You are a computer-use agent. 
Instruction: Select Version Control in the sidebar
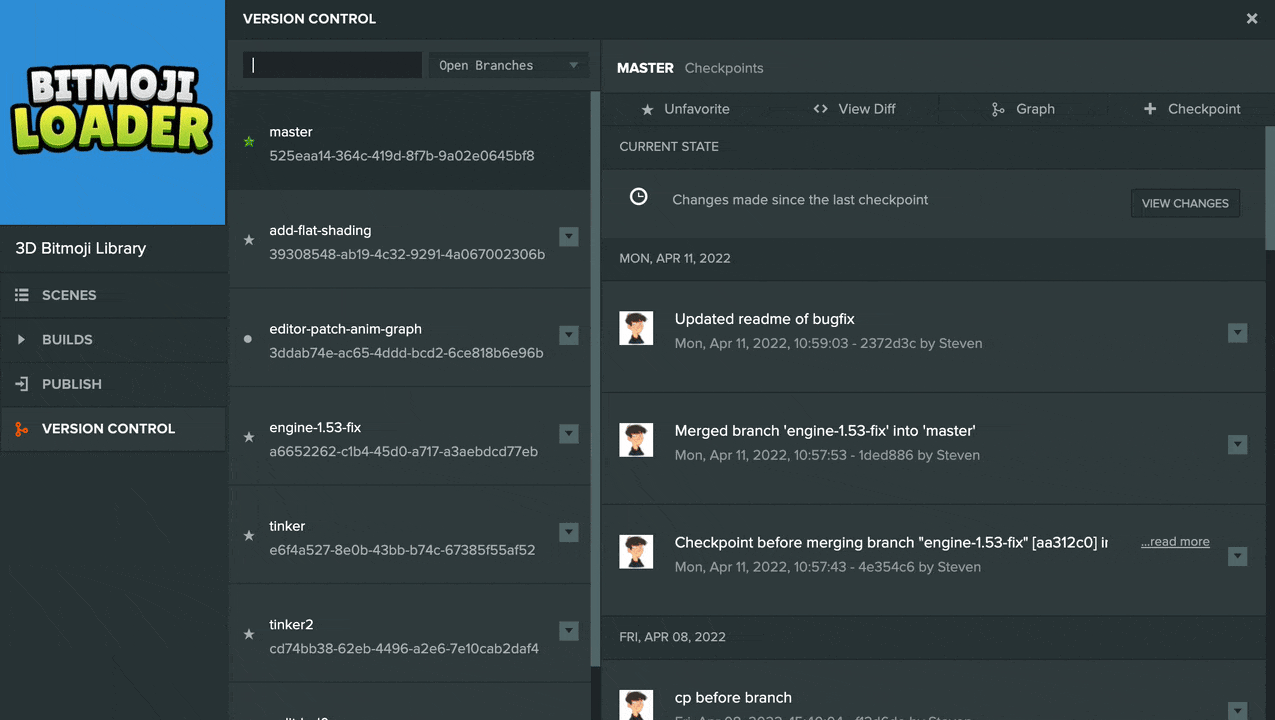coord(108,429)
